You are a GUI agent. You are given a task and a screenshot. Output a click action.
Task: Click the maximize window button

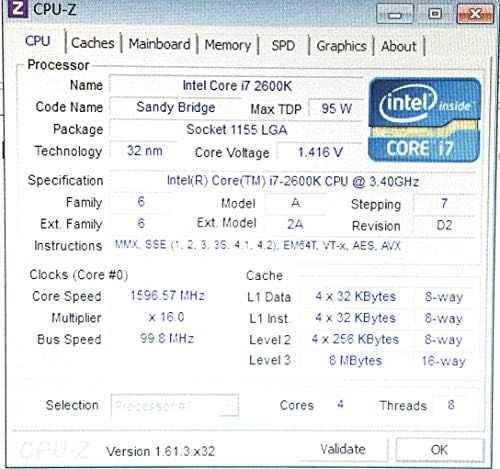[435, 14]
